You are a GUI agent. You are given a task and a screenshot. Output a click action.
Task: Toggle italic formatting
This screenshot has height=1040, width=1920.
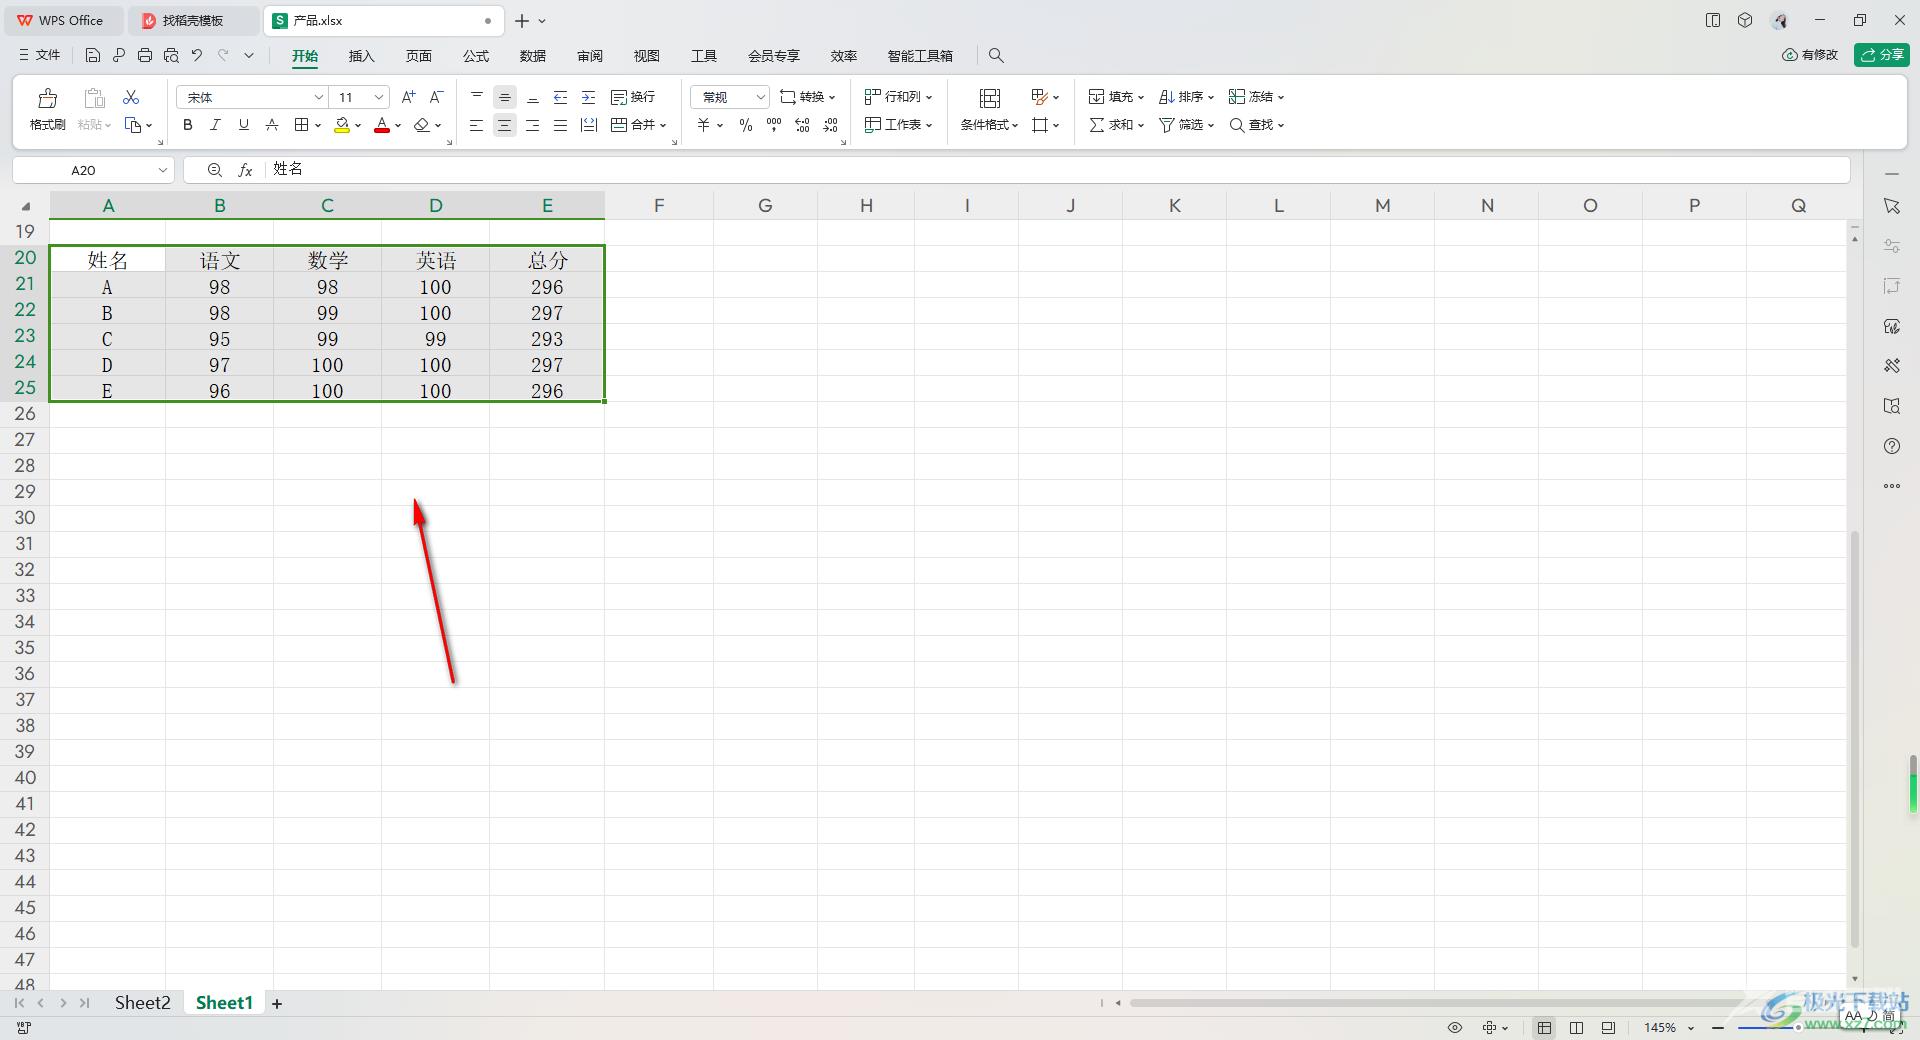click(215, 125)
